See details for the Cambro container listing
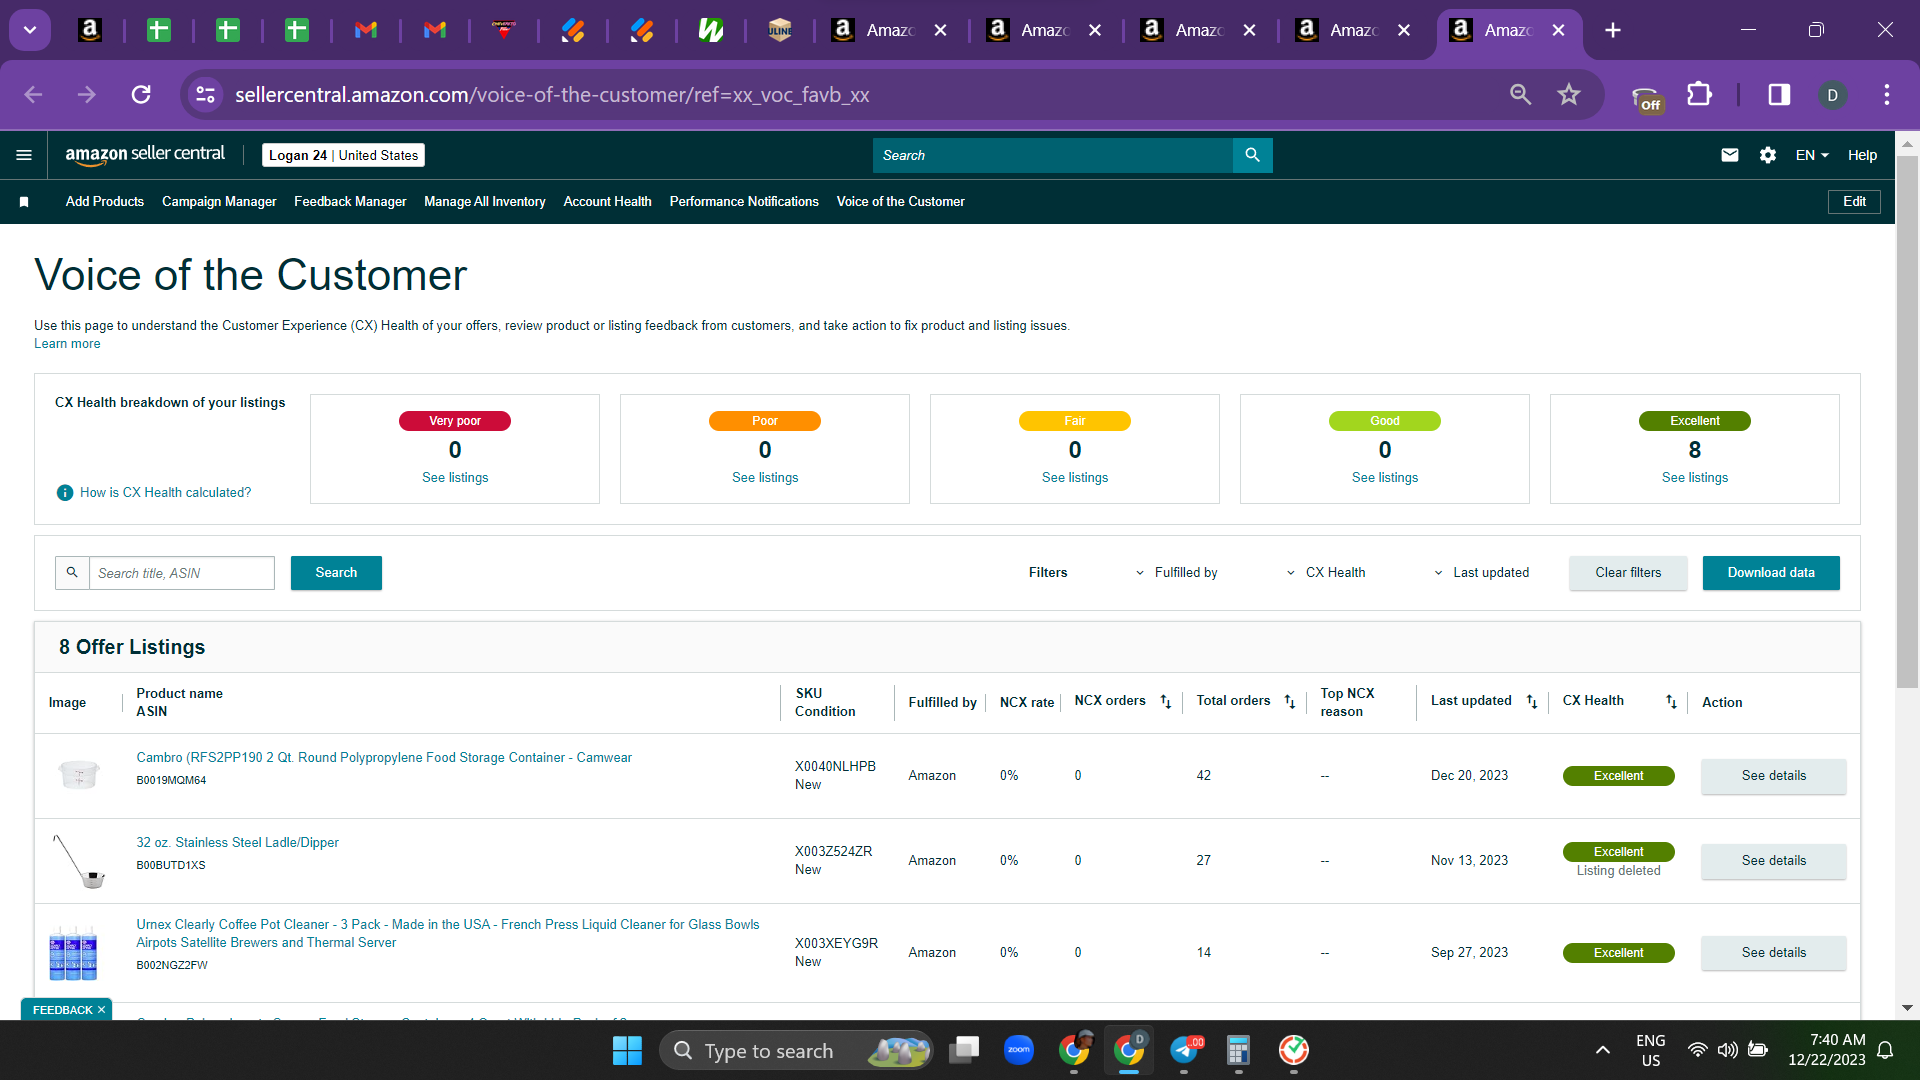 (1774, 776)
